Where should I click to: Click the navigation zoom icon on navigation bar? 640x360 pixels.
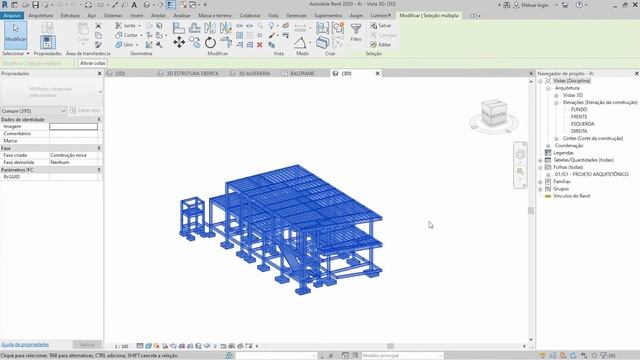click(x=520, y=172)
